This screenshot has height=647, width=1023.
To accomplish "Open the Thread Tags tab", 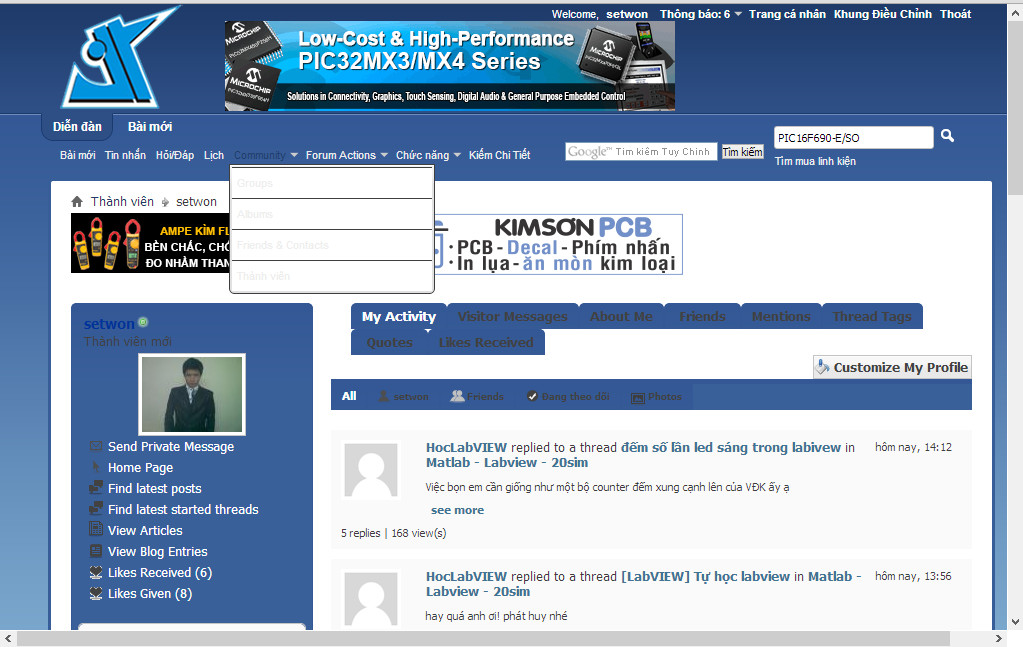I will coord(872,316).
